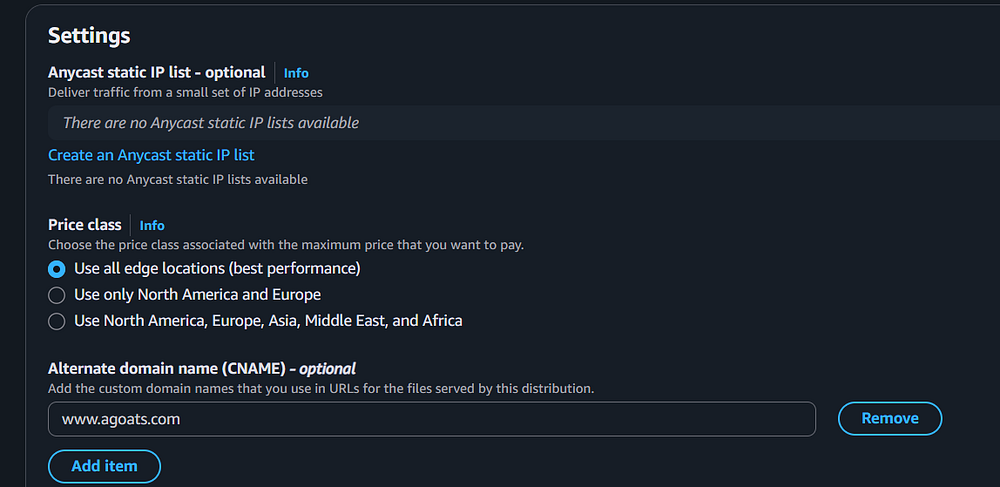Click the Create an Anycast static IP list link

151,155
